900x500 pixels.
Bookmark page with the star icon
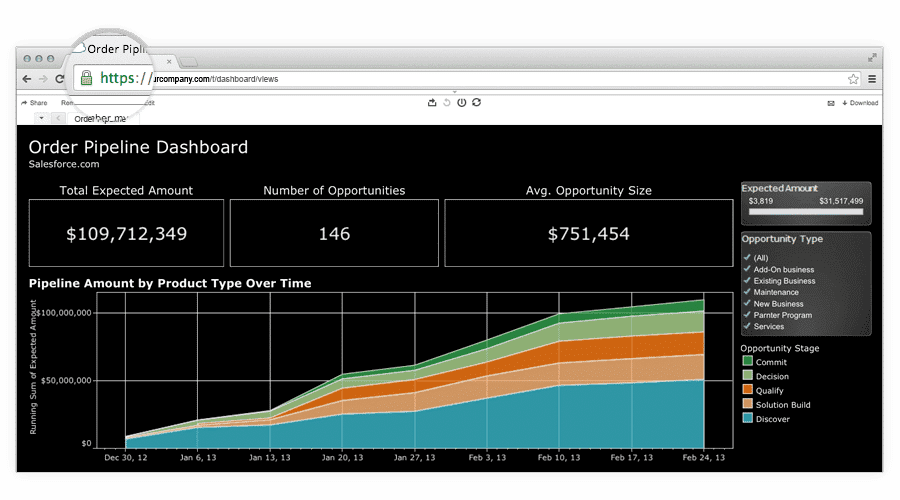(x=853, y=79)
